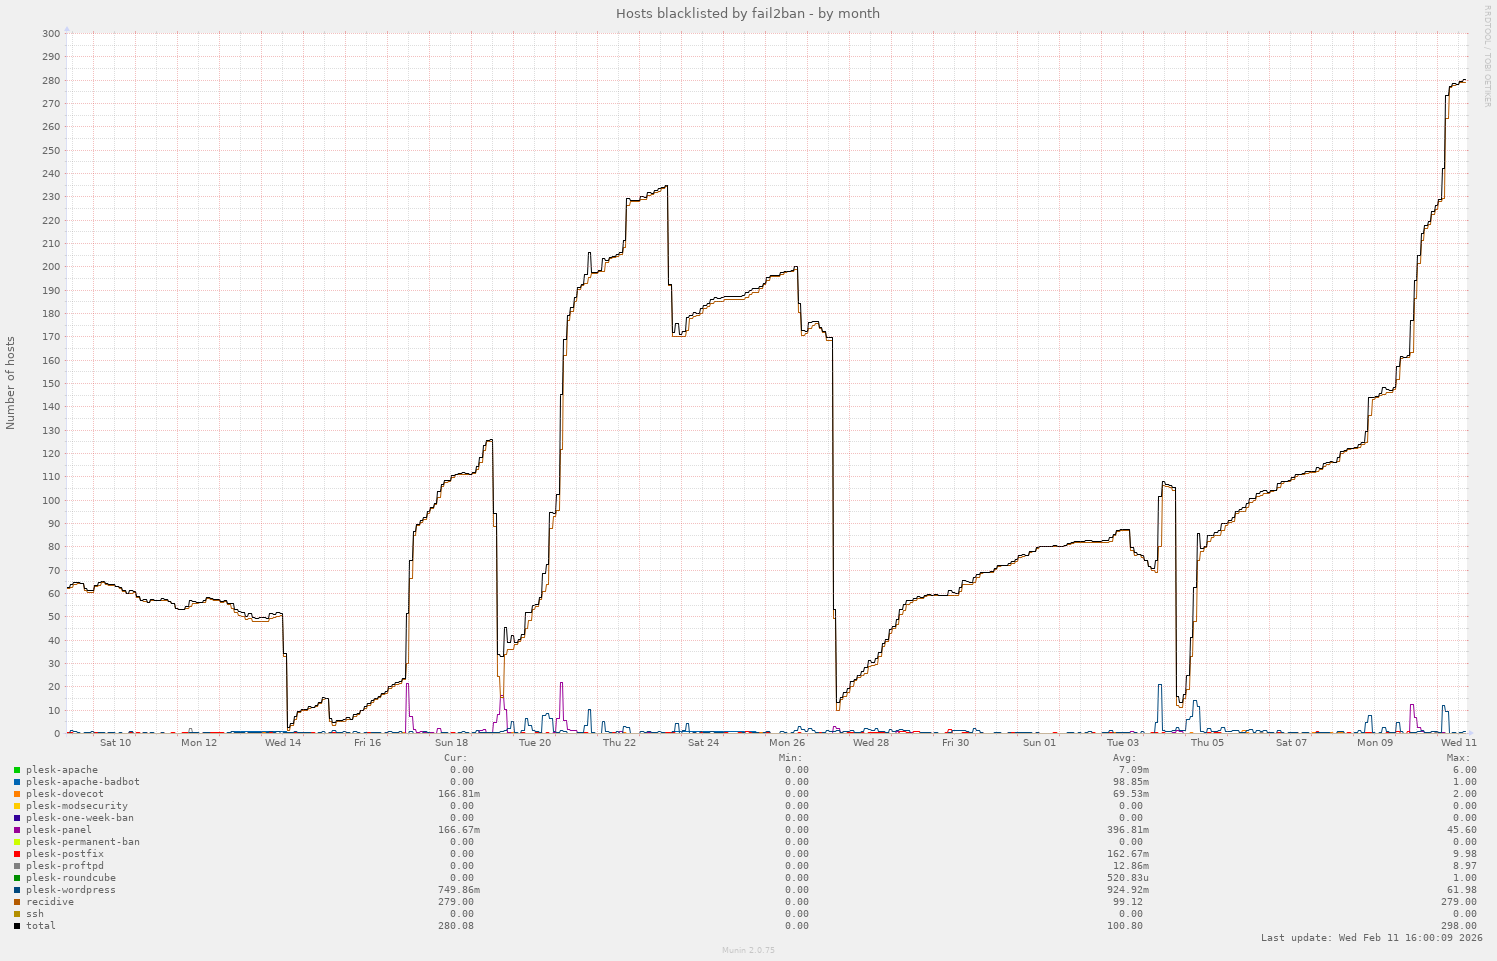Image resolution: width=1497 pixels, height=961 pixels.
Task: Expand the plesk-proftpd legend row
Action: coord(63,865)
